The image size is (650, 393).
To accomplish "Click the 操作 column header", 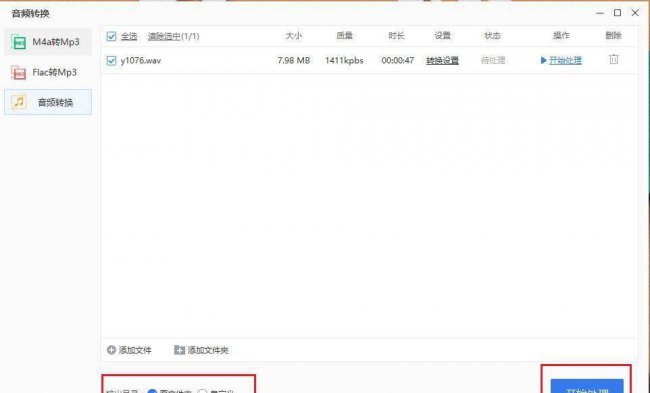I will coord(561,36).
